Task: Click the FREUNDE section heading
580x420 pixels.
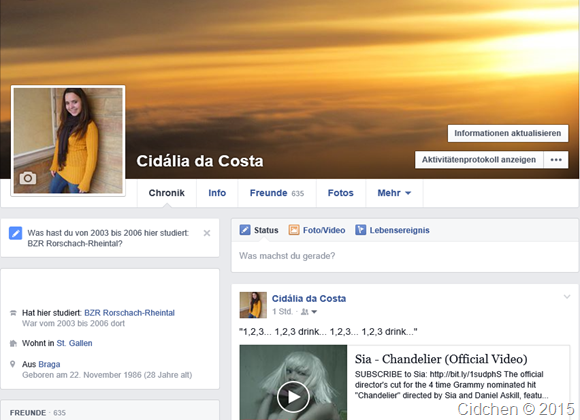Action: (28, 413)
